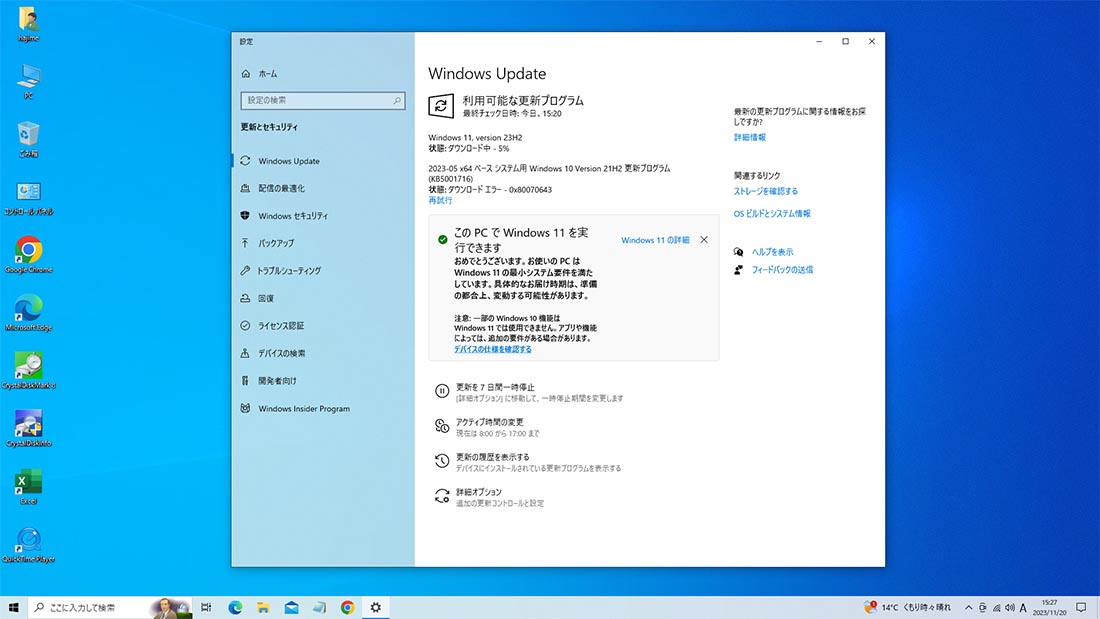
Task: Open active hours change option
Action: click(489, 422)
